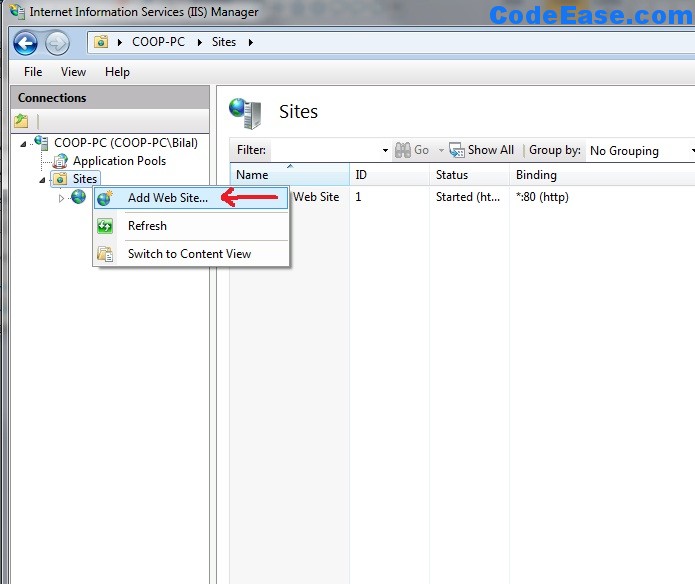Click the *:80 (http) binding cell
Viewport: 695px width, 584px height.
click(542, 197)
